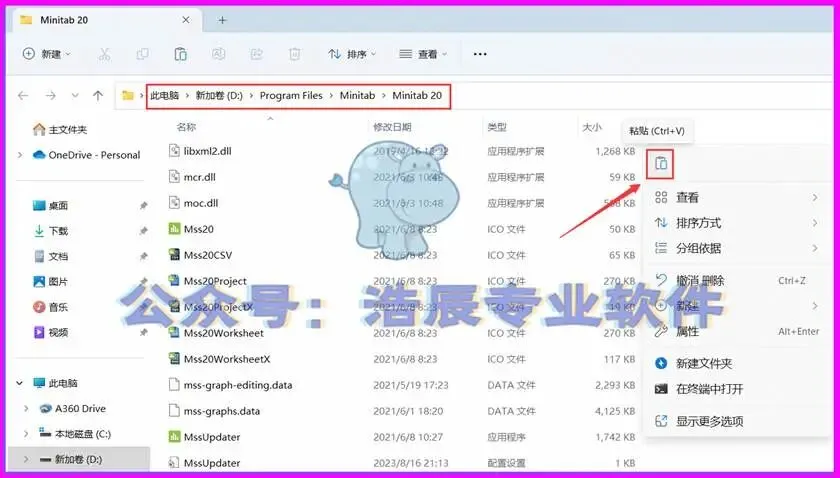Open the three-dots more options menu
This screenshot has height=478, width=840.
coord(480,54)
